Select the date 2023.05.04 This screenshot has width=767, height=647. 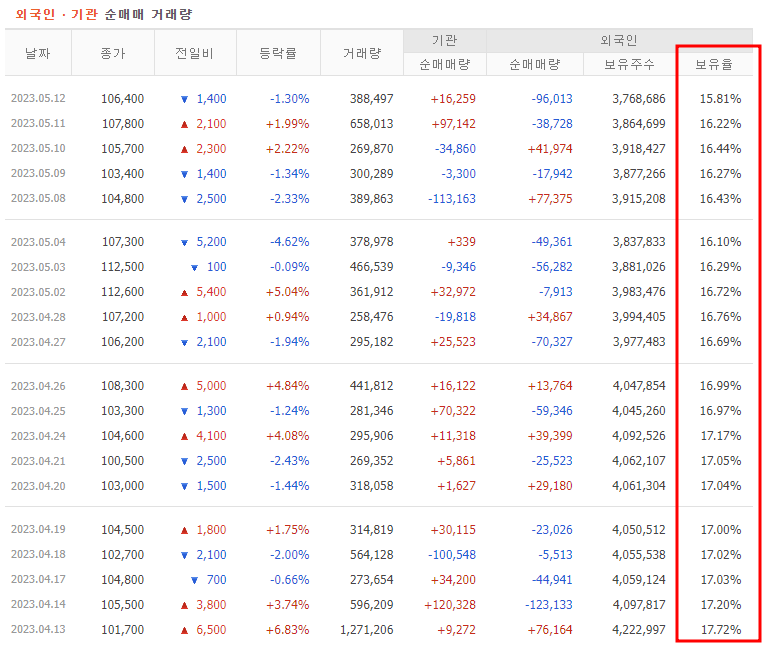pyautogui.click(x=38, y=242)
